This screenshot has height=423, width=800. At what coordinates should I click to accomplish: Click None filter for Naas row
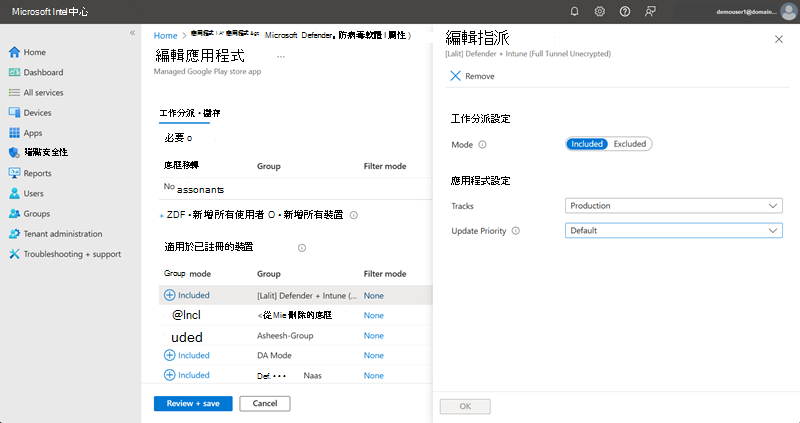(x=373, y=376)
